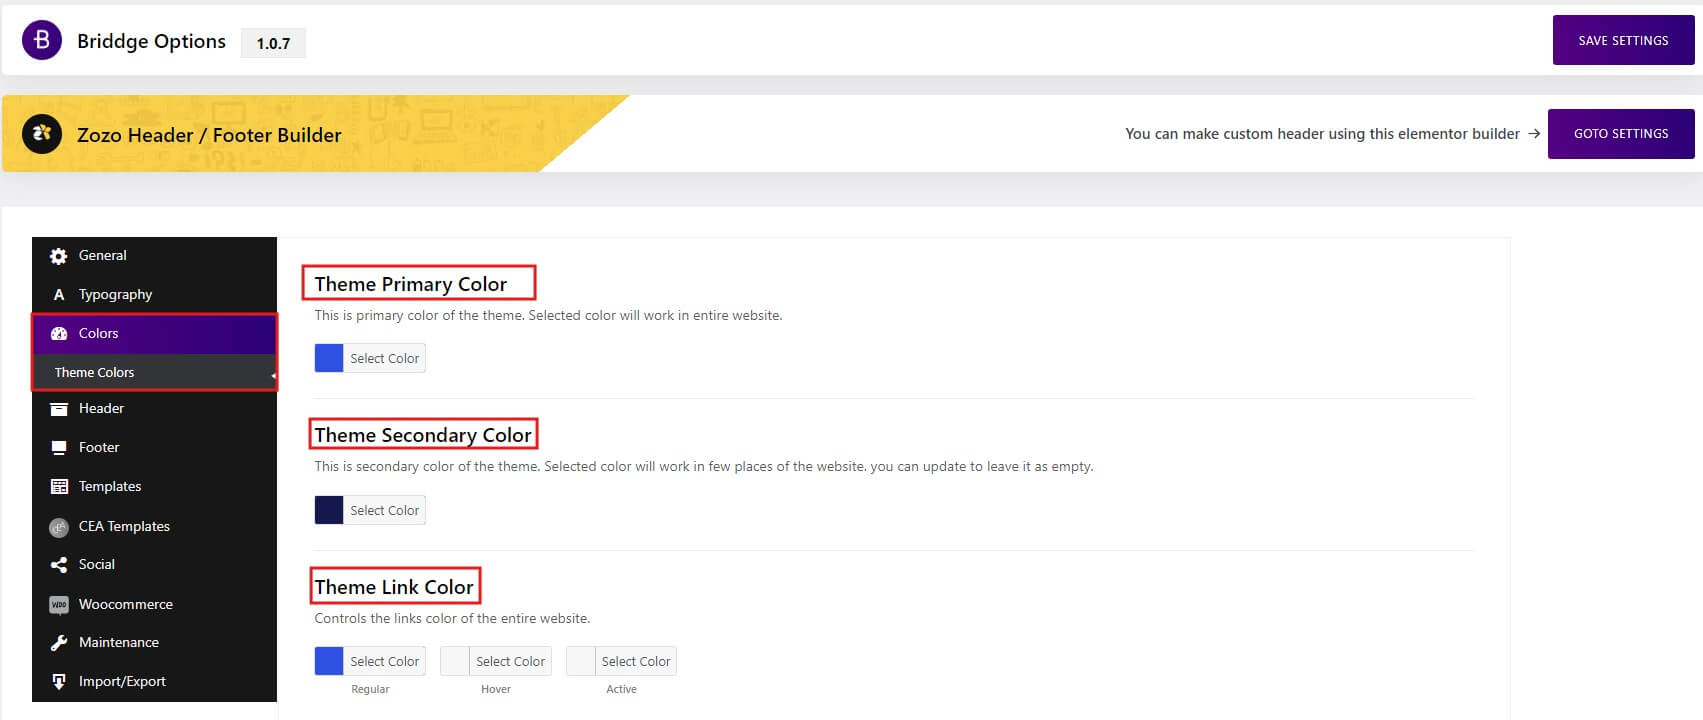Image resolution: width=1703 pixels, height=720 pixels.
Task: Click the Maintenance wrench icon
Action: tap(59, 643)
